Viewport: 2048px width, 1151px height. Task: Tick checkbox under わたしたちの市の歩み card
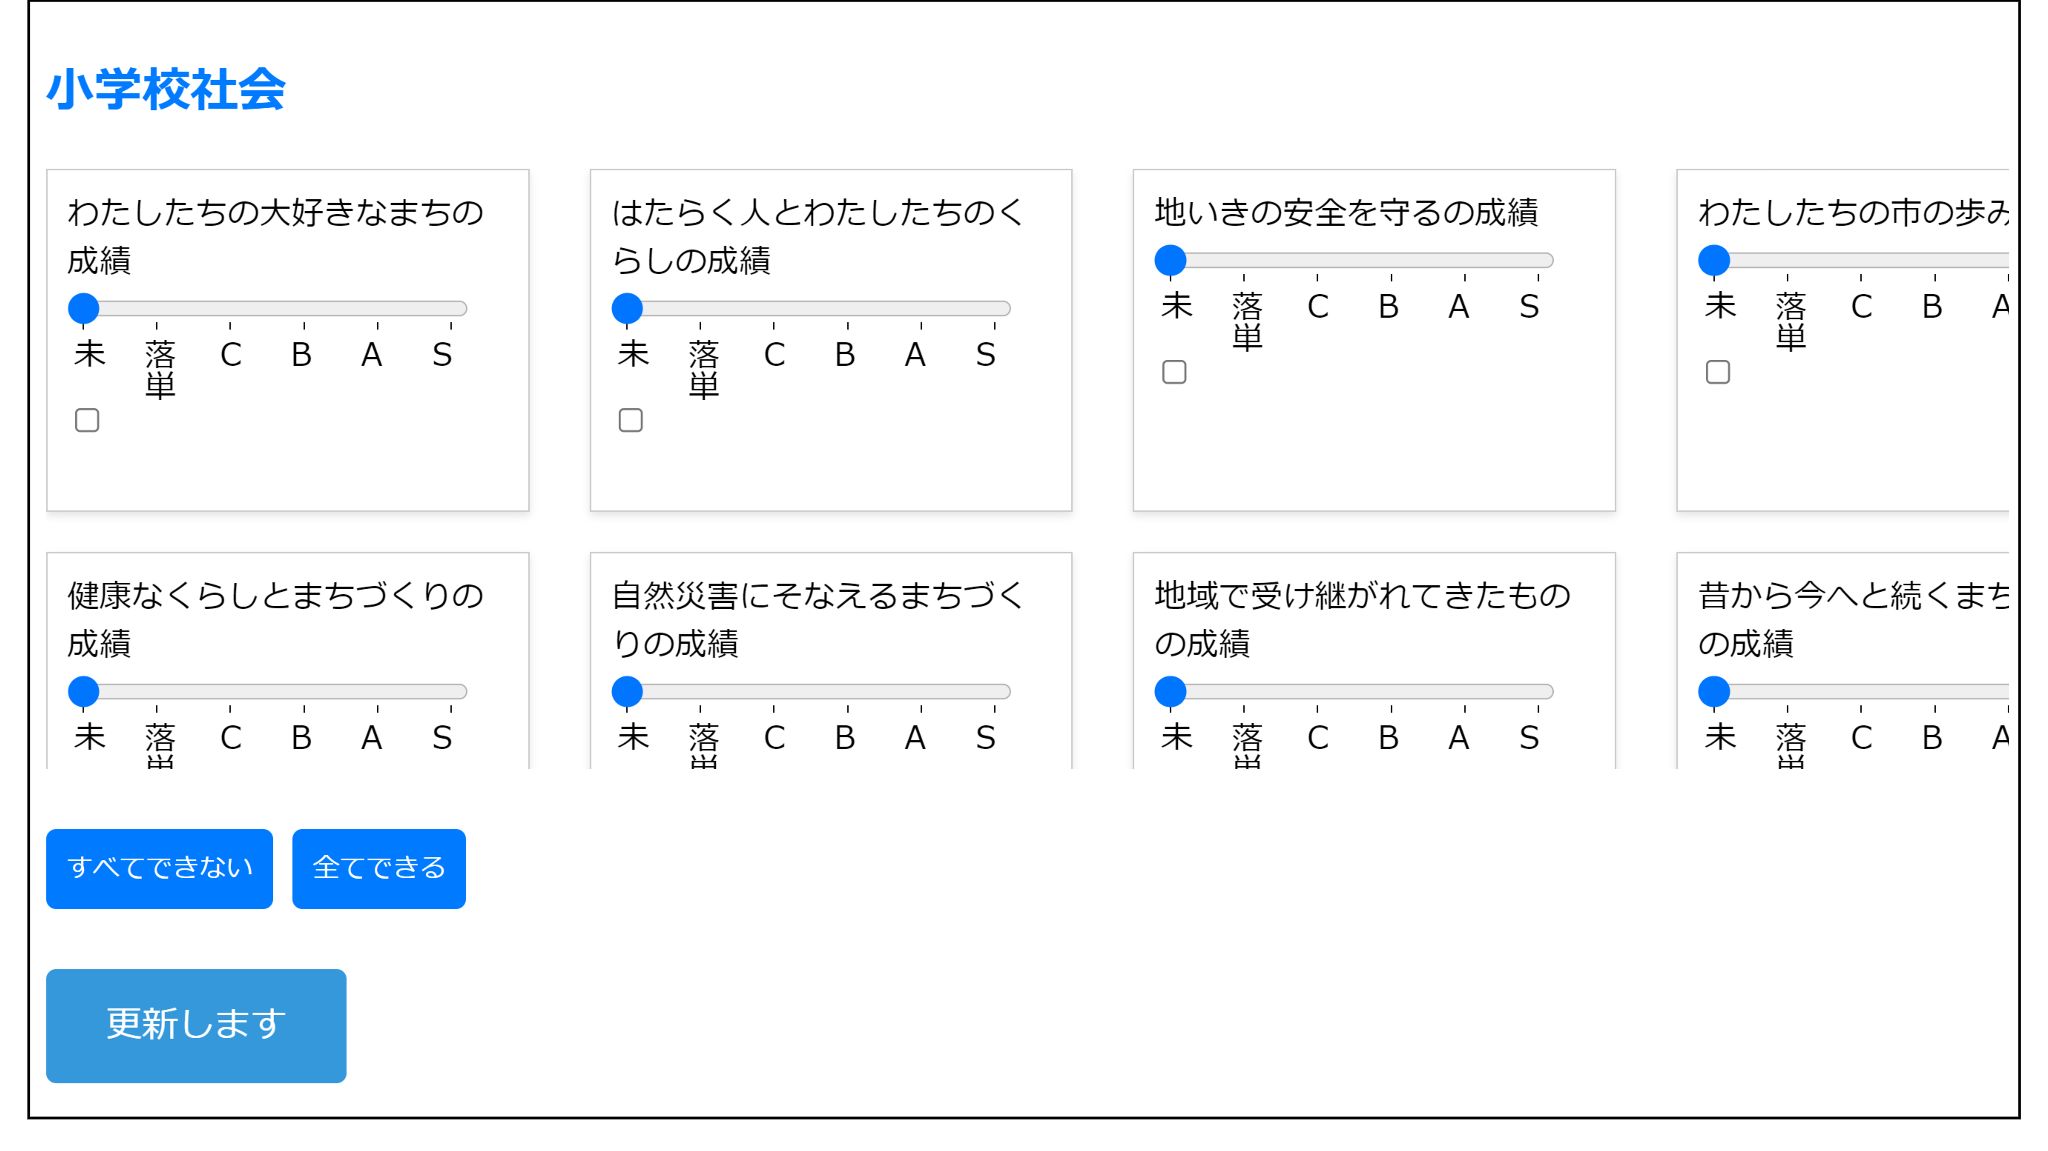(1717, 372)
